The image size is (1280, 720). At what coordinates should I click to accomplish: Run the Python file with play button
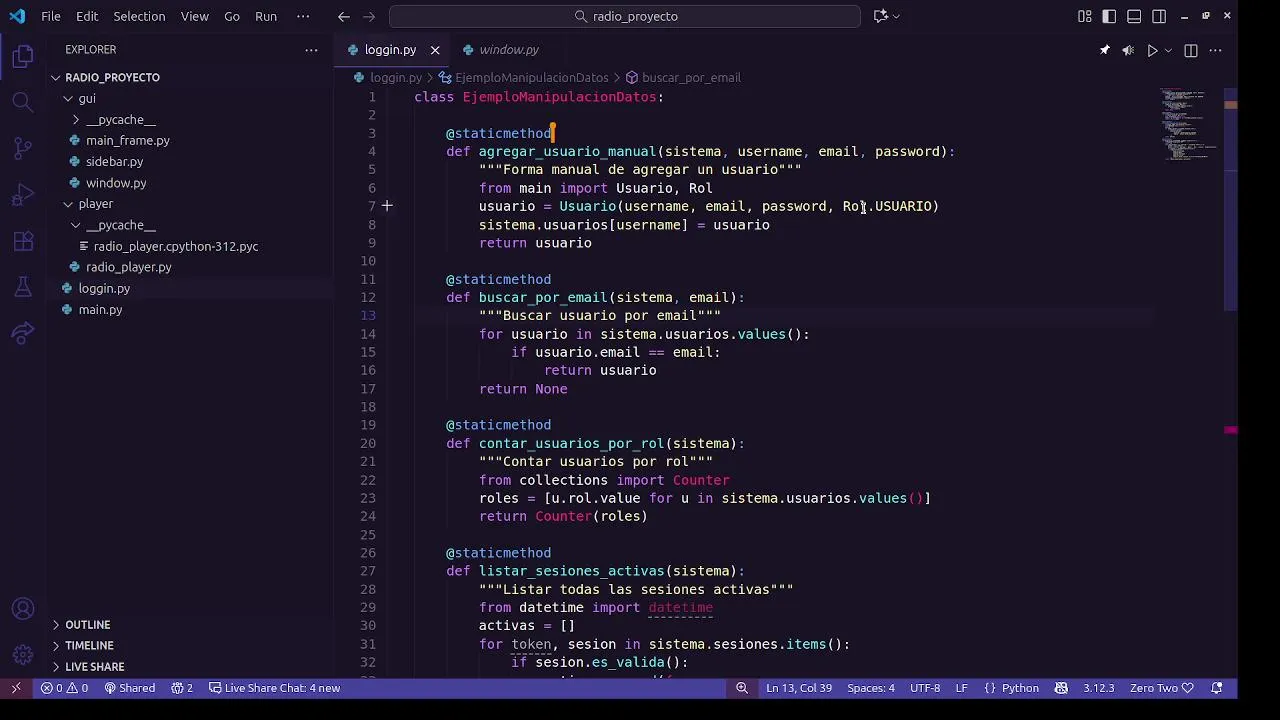pos(1152,50)
